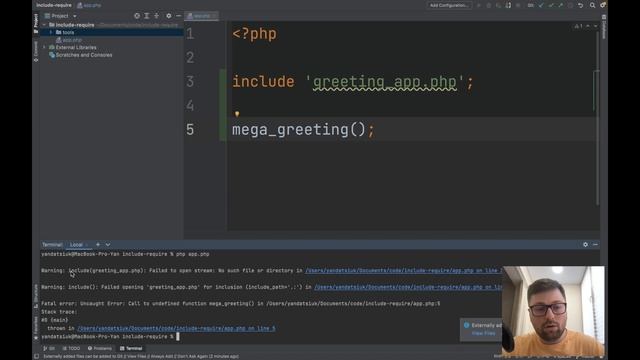Go to previous highlighted error arrow
The image size is (640, 360).
(x=588, y=26)
